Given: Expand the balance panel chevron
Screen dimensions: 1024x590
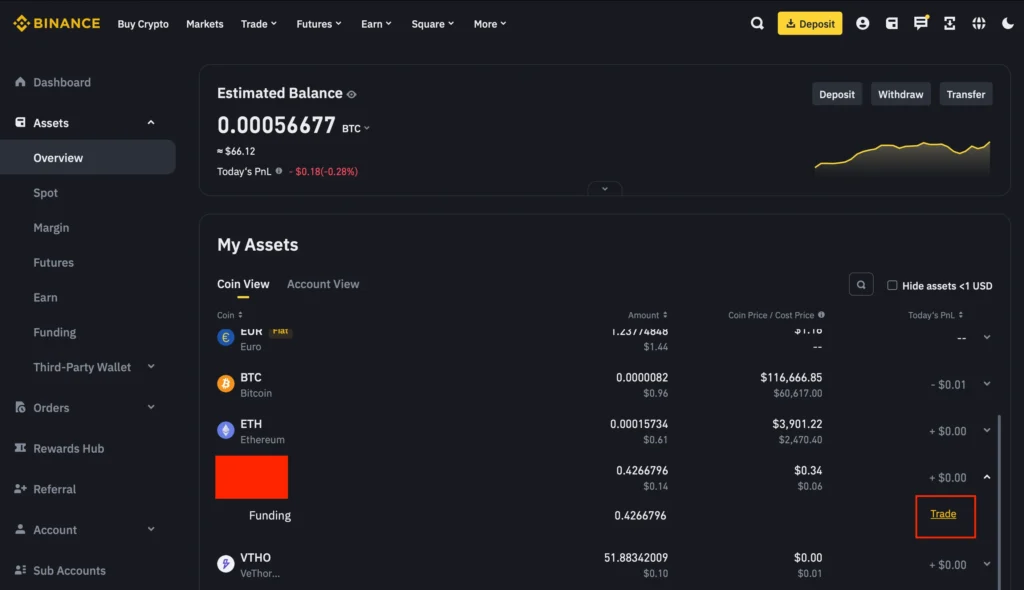Looking at the screenshot, I should 605,189.
